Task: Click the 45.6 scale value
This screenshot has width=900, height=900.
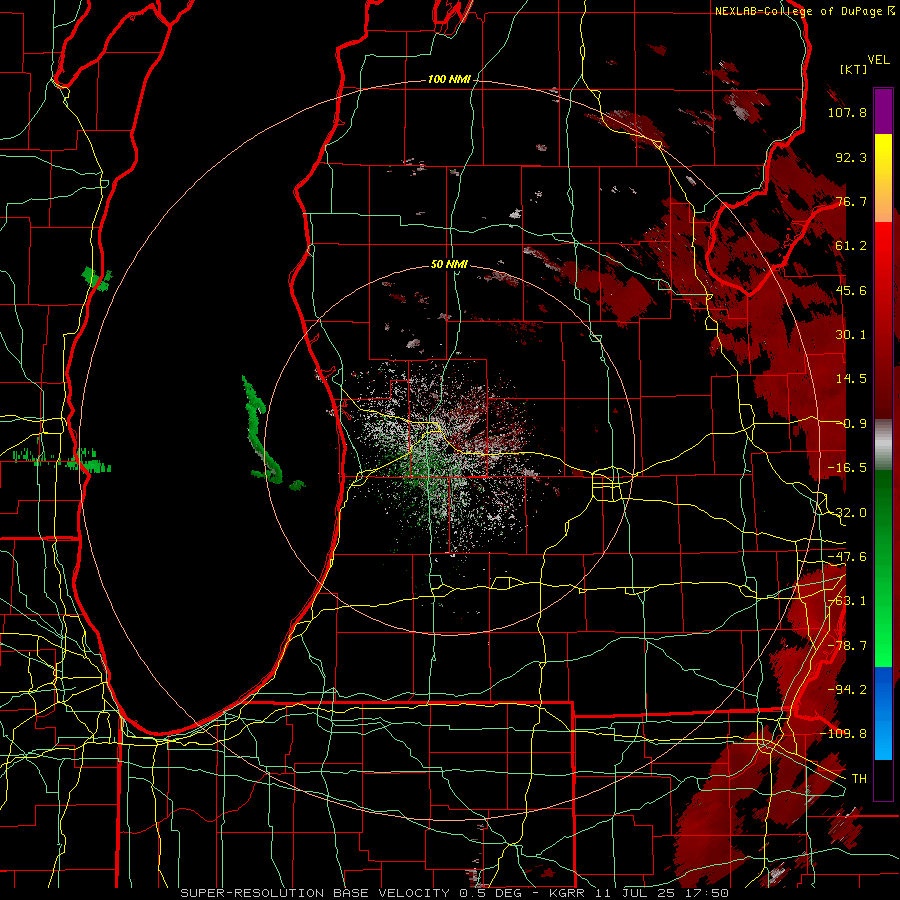Action: click(x=851, y=290)
